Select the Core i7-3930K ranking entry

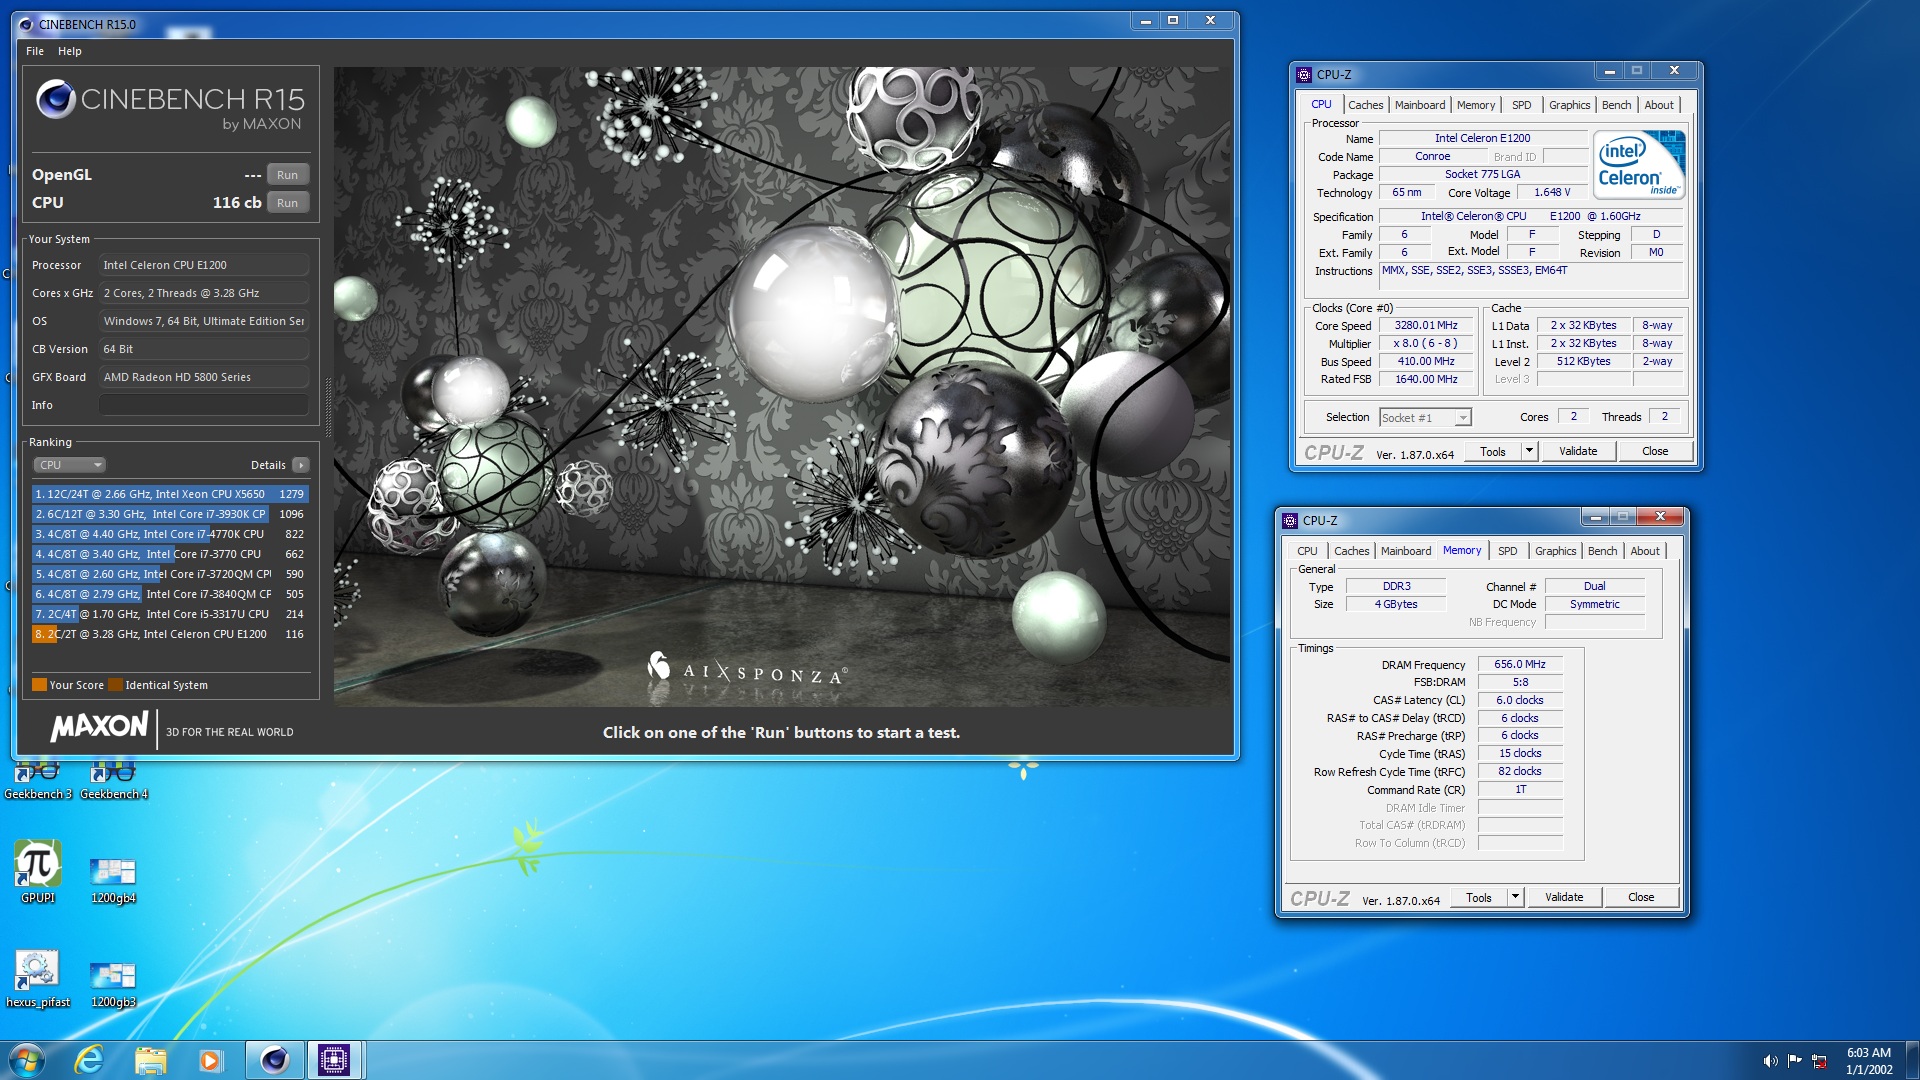point(170,514)
